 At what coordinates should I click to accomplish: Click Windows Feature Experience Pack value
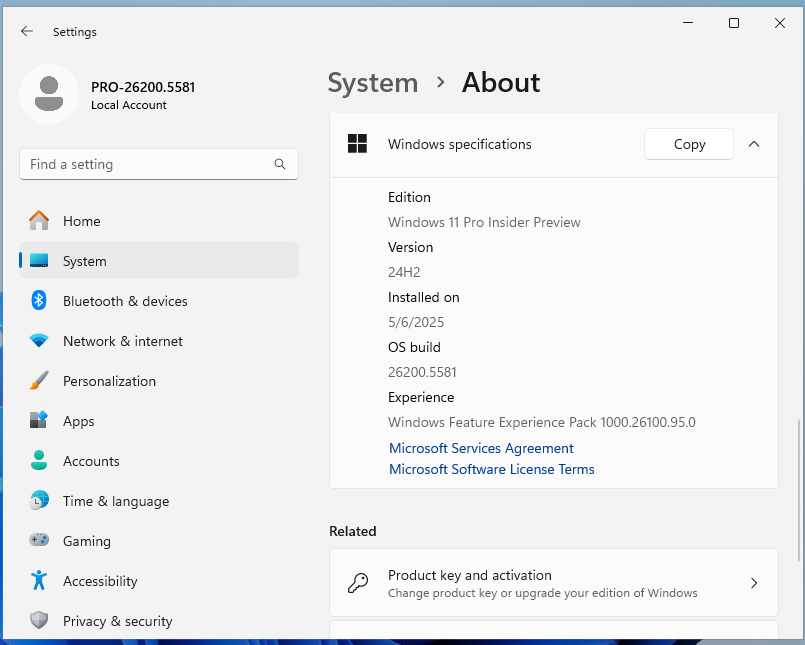pos(542,422)
